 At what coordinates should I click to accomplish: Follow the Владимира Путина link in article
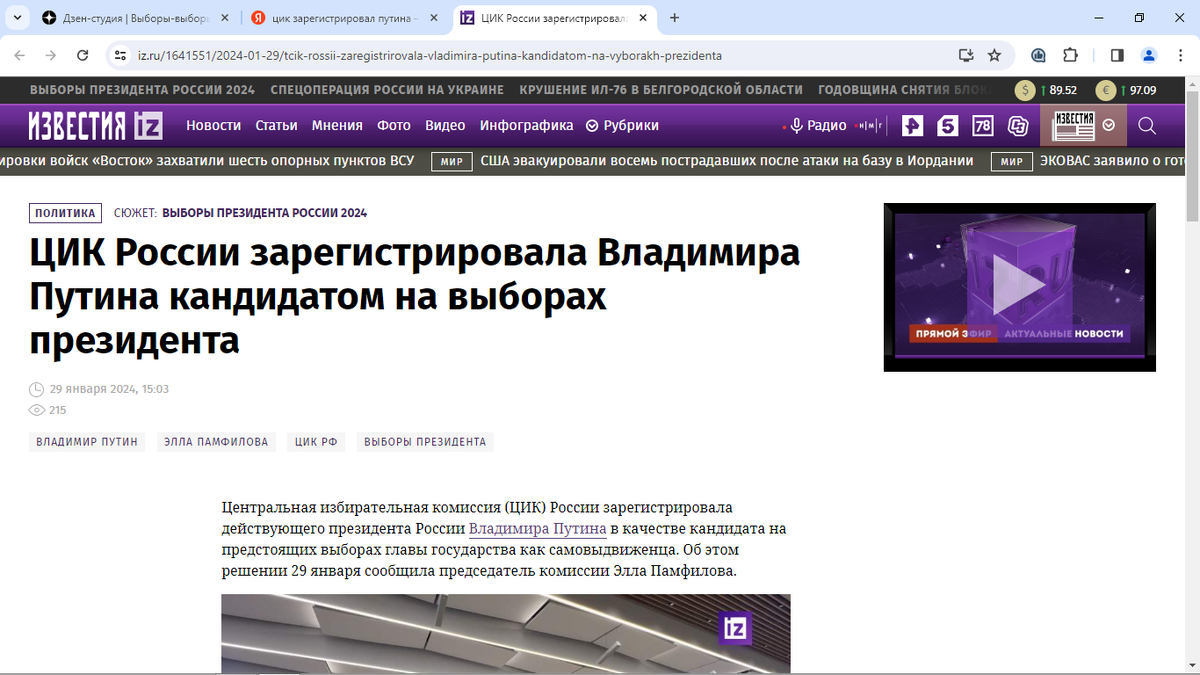click(x=538, y=528)
